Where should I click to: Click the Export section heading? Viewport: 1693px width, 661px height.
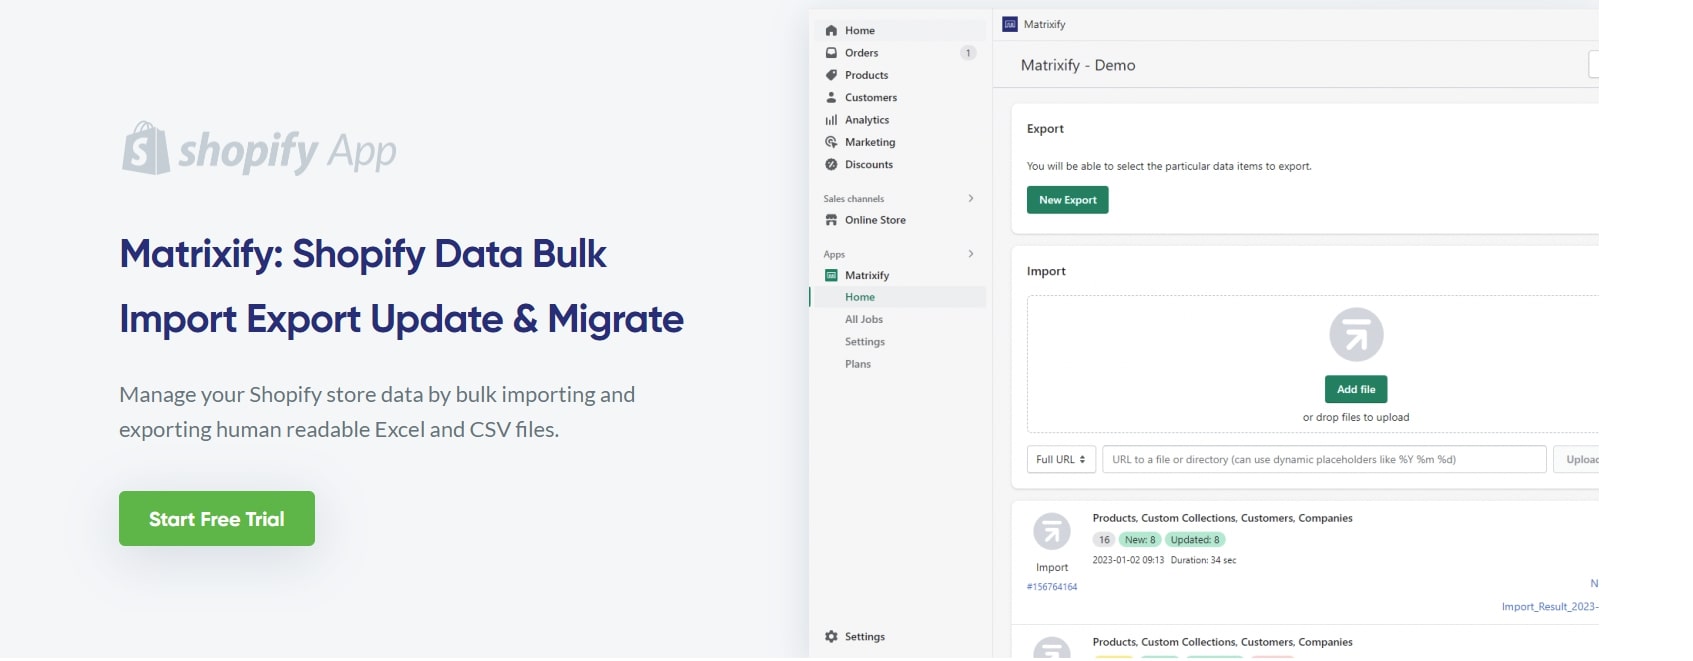pyautogui.click(x=1045, y=129)
